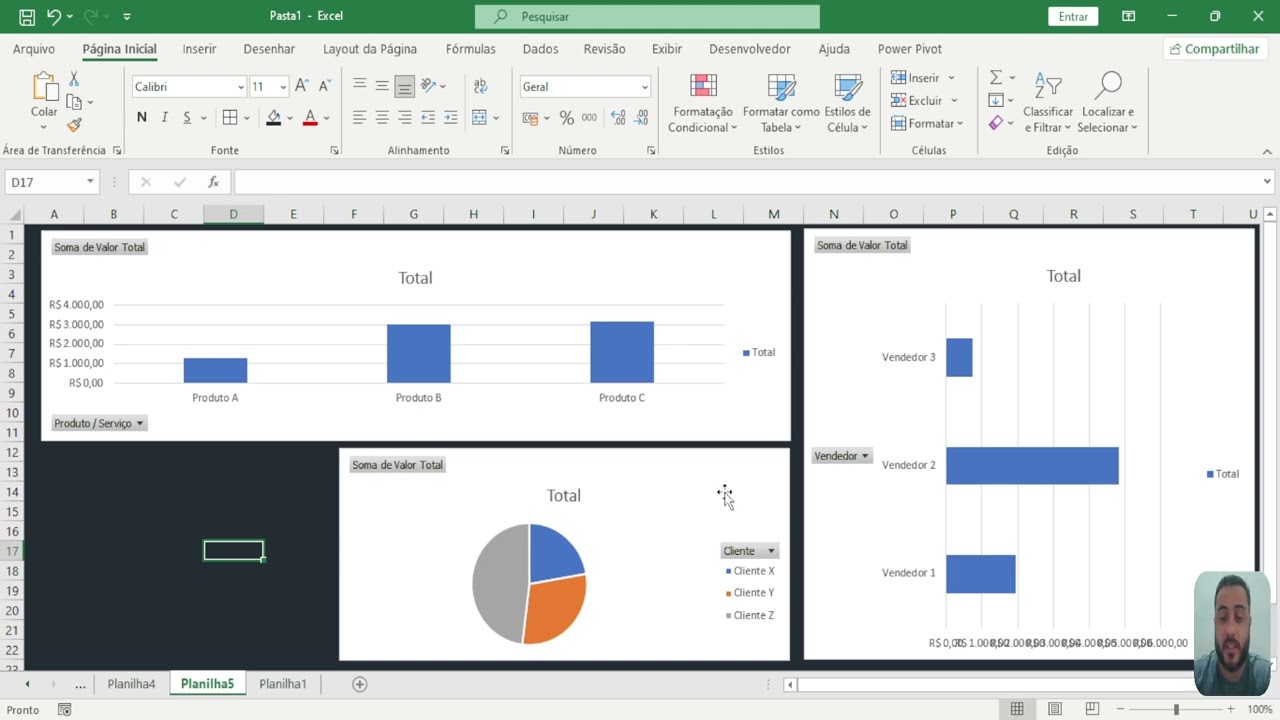Toggle Bold (N) formatting
1280x720 pixels.
click(142, 118)
